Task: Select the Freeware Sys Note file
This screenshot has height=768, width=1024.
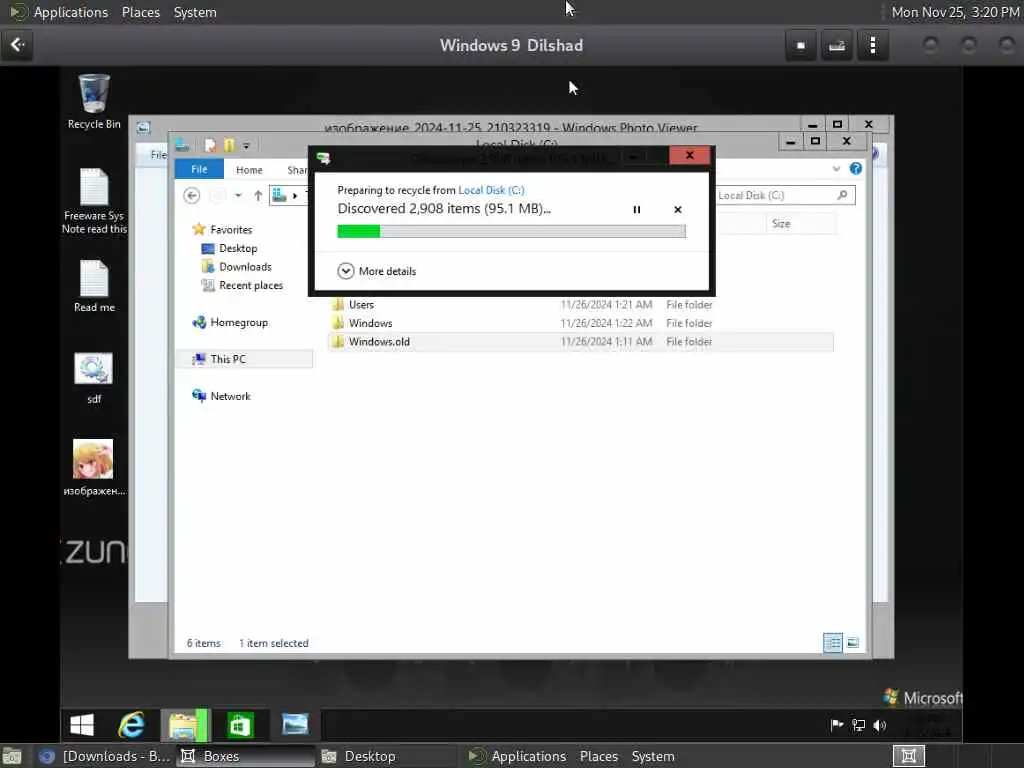Action: click(94, 200)
